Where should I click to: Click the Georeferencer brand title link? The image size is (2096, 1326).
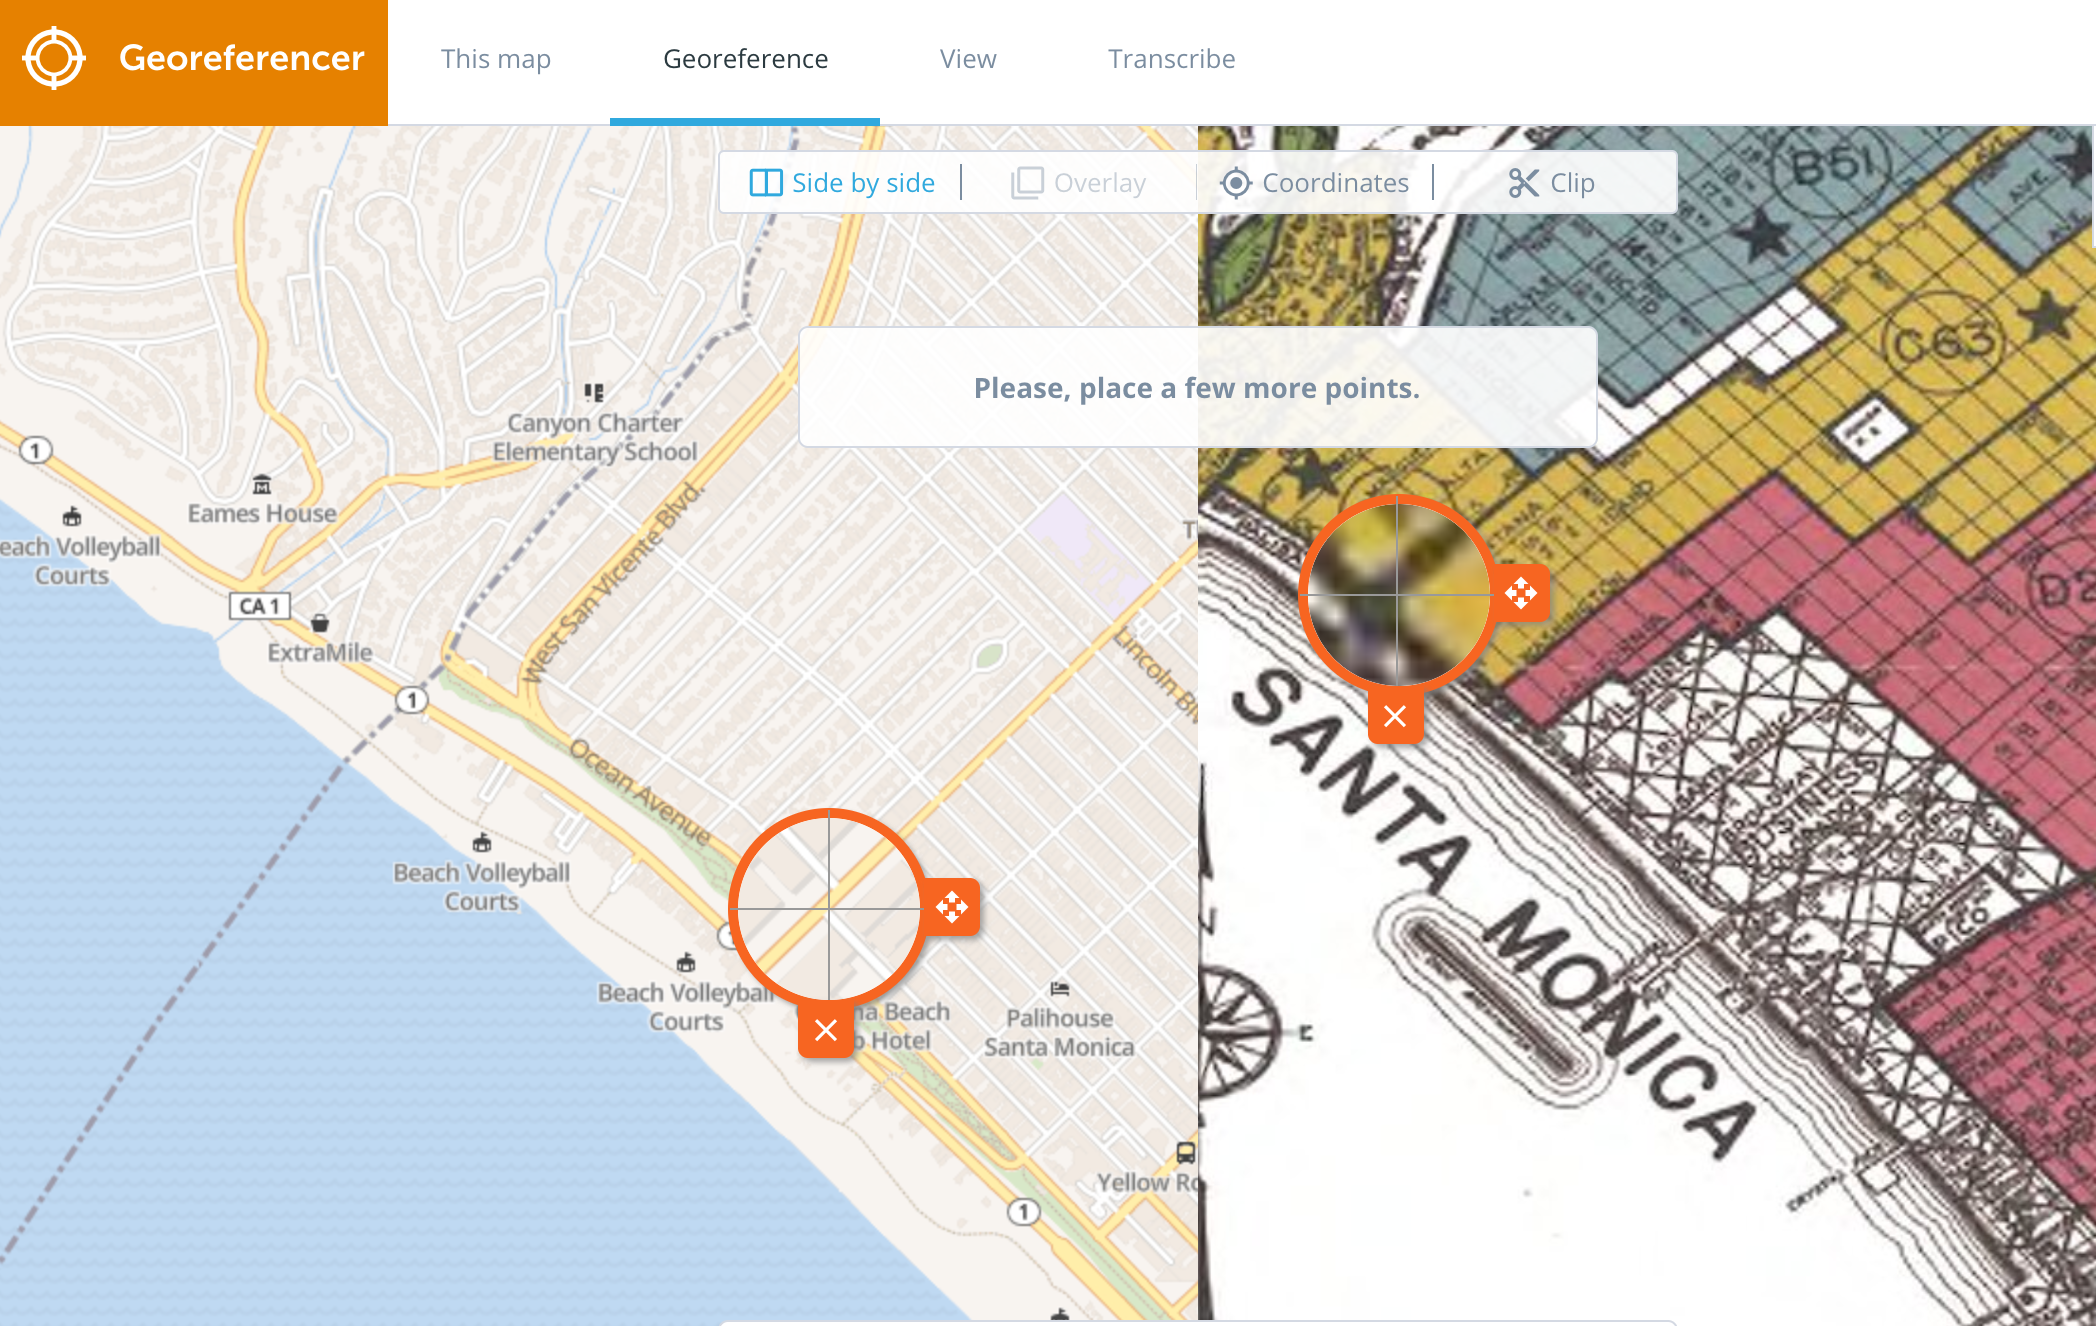tap(241, 58)
